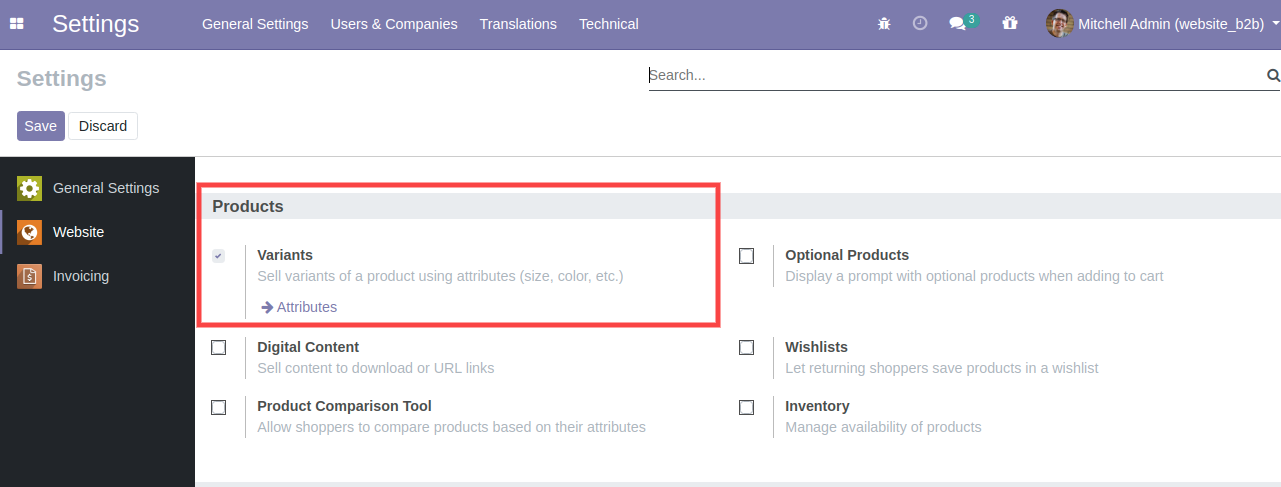The width and height of the screenshot is (1281, 487).
Task: Click 'Manage availability of products' text
Action: pyautogui.click(x=883, y=427)
